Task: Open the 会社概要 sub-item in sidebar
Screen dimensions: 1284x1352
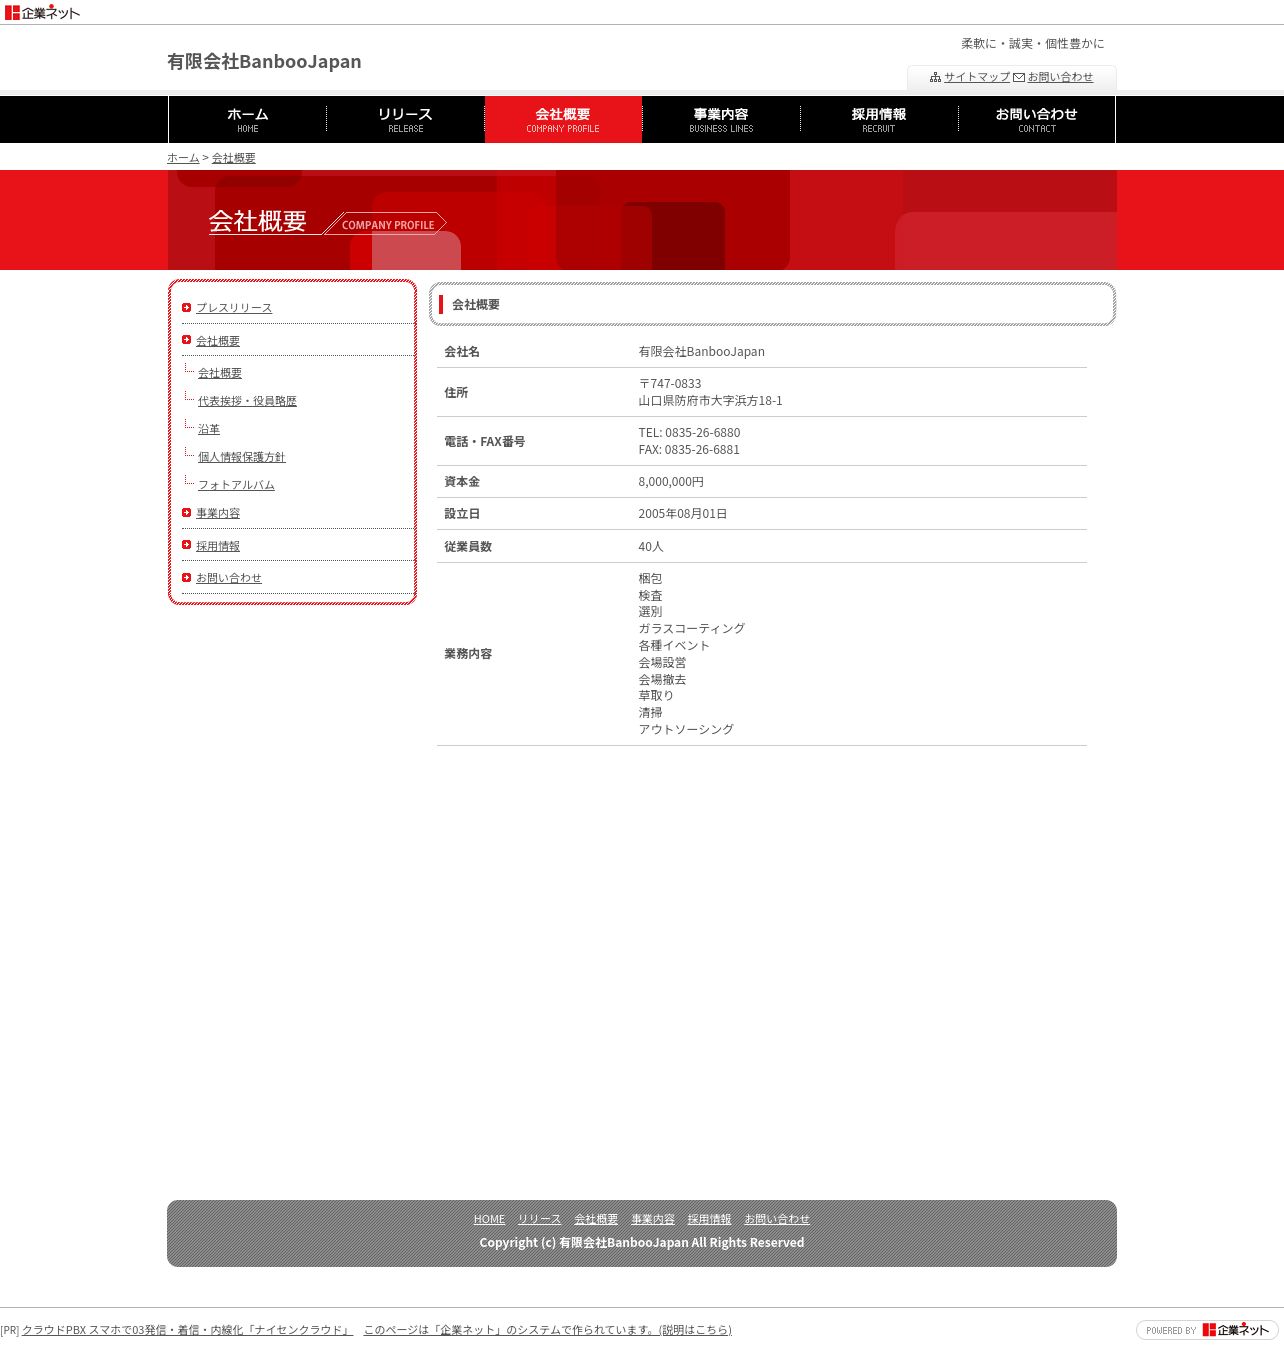Action: 220,373
